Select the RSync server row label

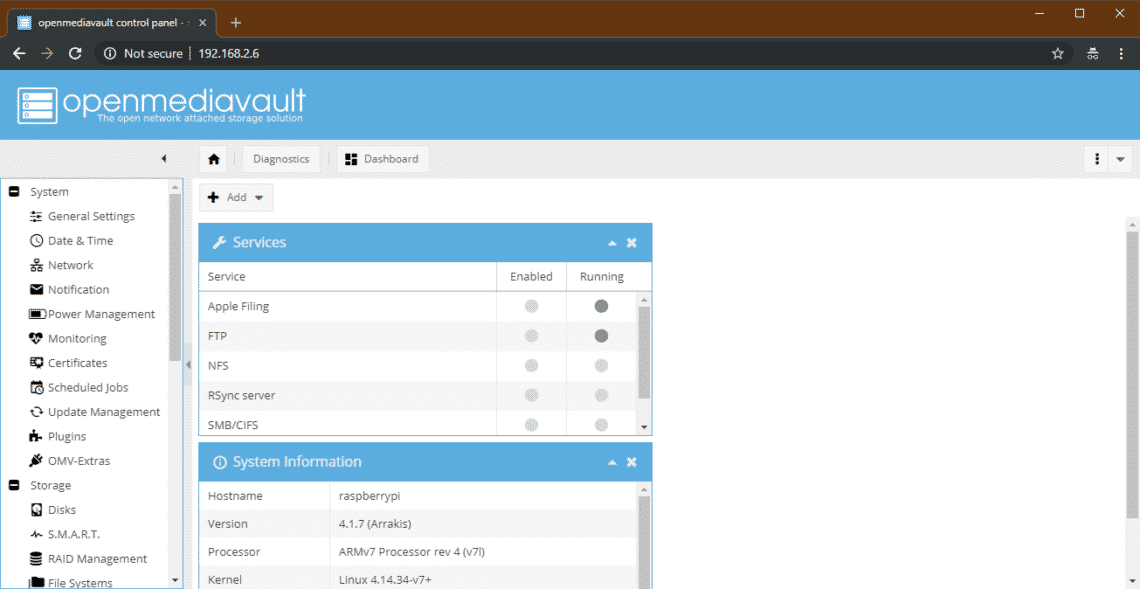click(x=241, y=396)
